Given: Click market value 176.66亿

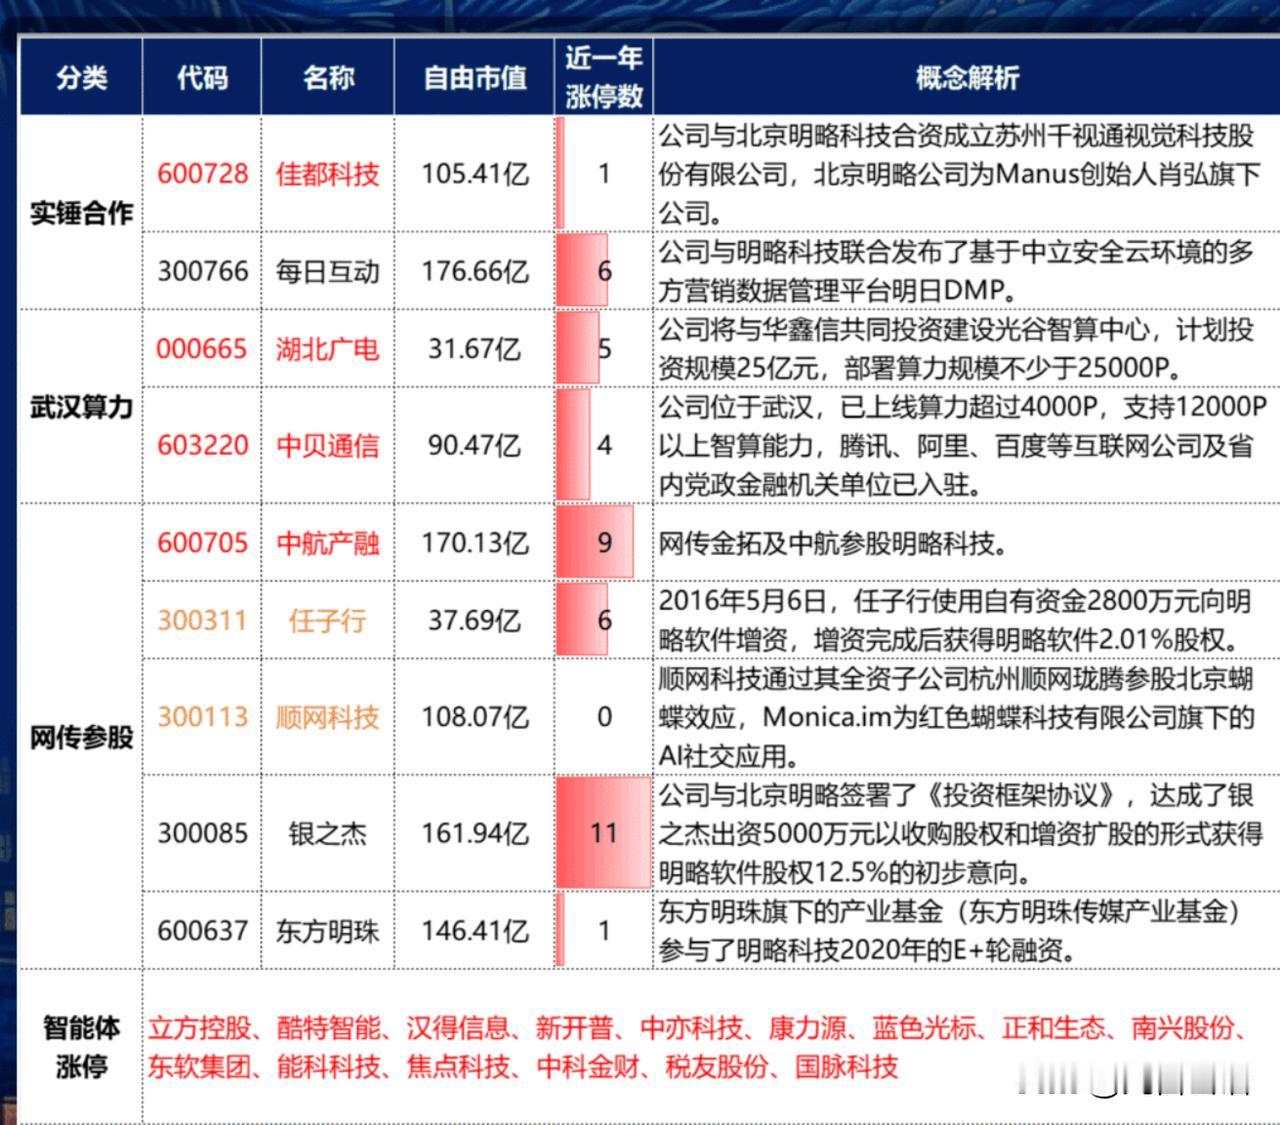Looking at the screenshot, I should [475, 271].
